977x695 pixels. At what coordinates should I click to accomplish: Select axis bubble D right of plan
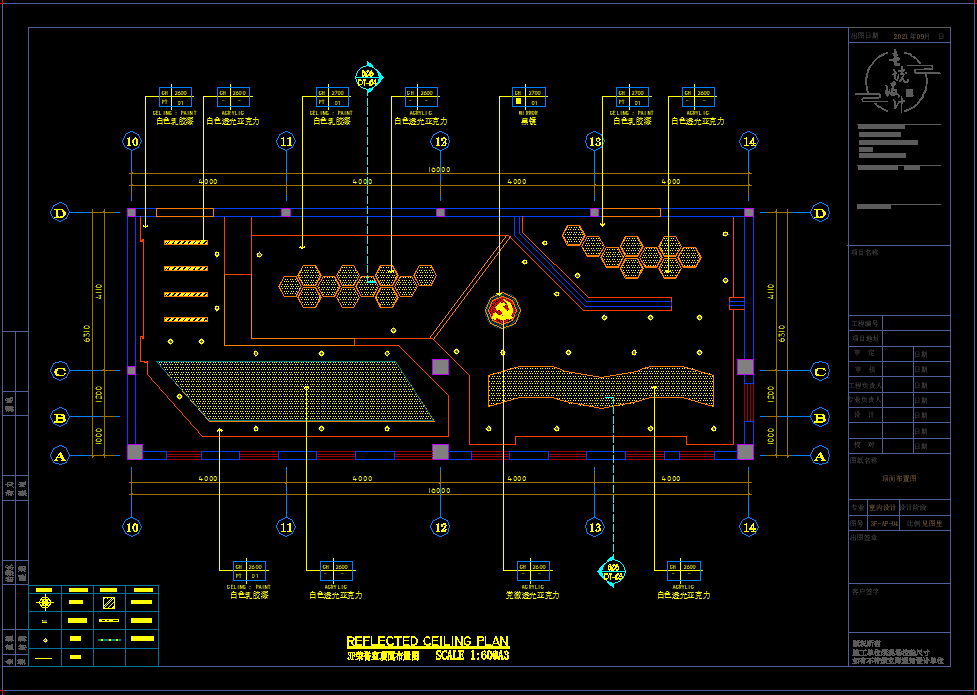click(x=820, y=213)
